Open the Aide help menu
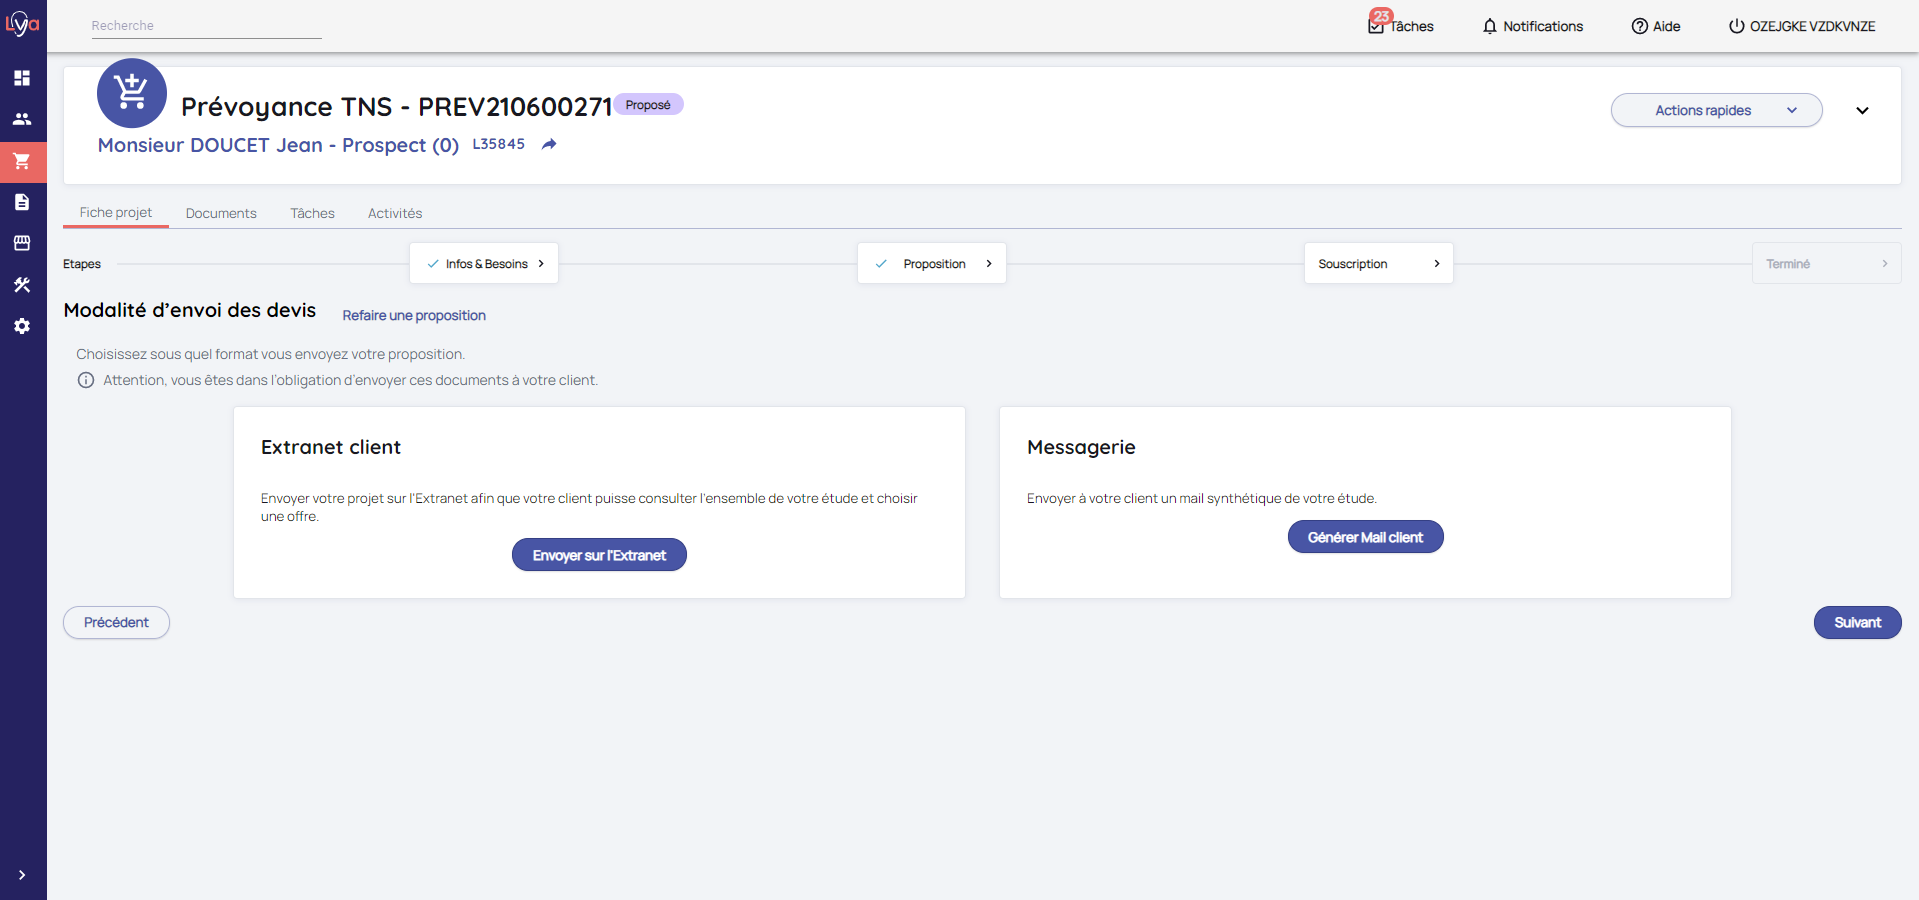 click(1655, 26)
